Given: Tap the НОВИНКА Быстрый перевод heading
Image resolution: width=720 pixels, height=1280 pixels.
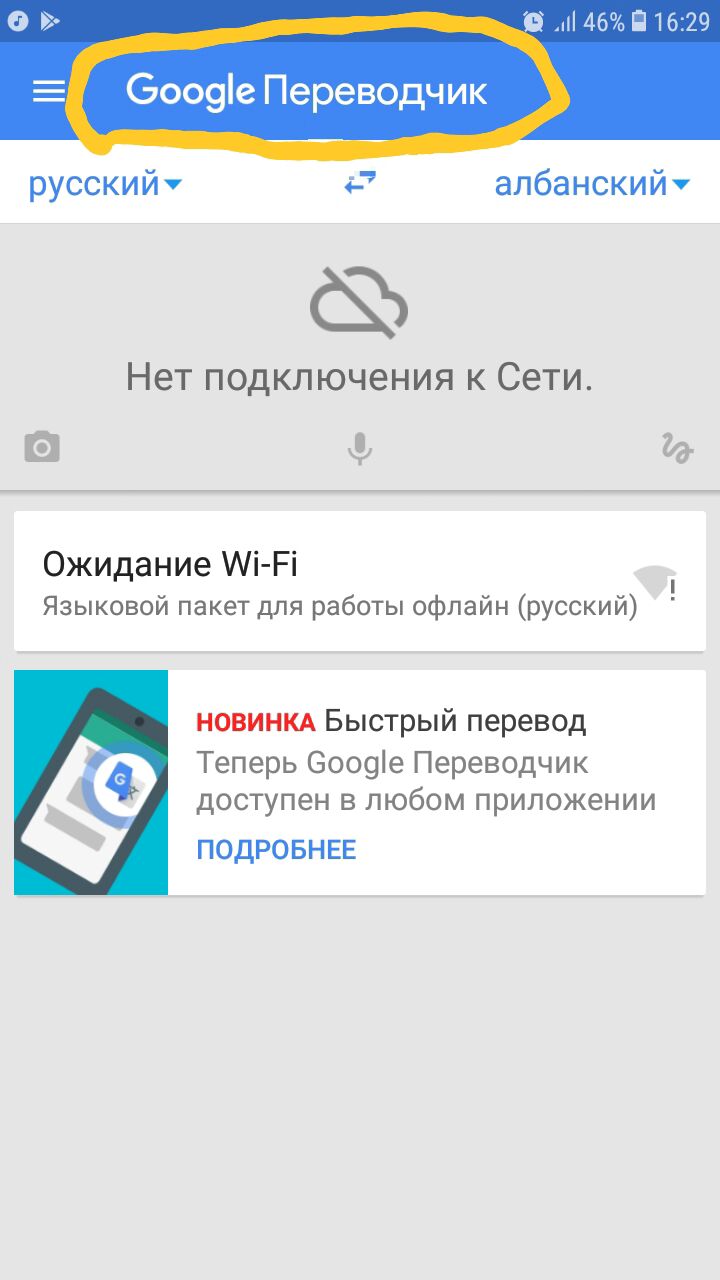Looking at the screenshot, I should [x=391, y=721].
